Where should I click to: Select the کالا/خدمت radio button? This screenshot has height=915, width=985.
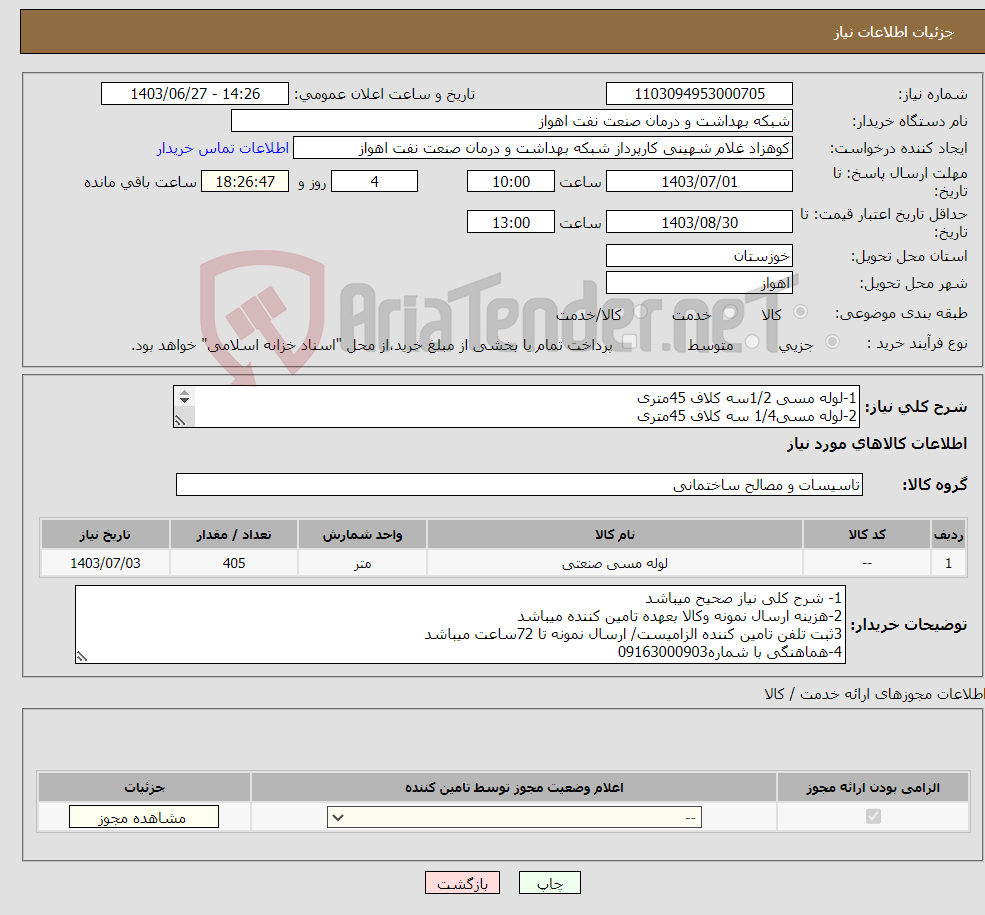pyautogui.click(x=640, y=311)
